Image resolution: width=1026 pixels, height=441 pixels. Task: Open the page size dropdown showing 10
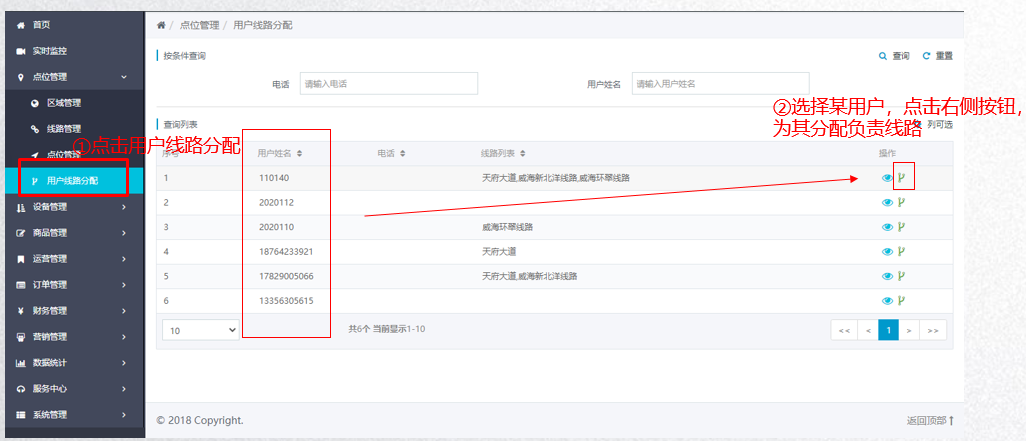click(x=201, y=330)
